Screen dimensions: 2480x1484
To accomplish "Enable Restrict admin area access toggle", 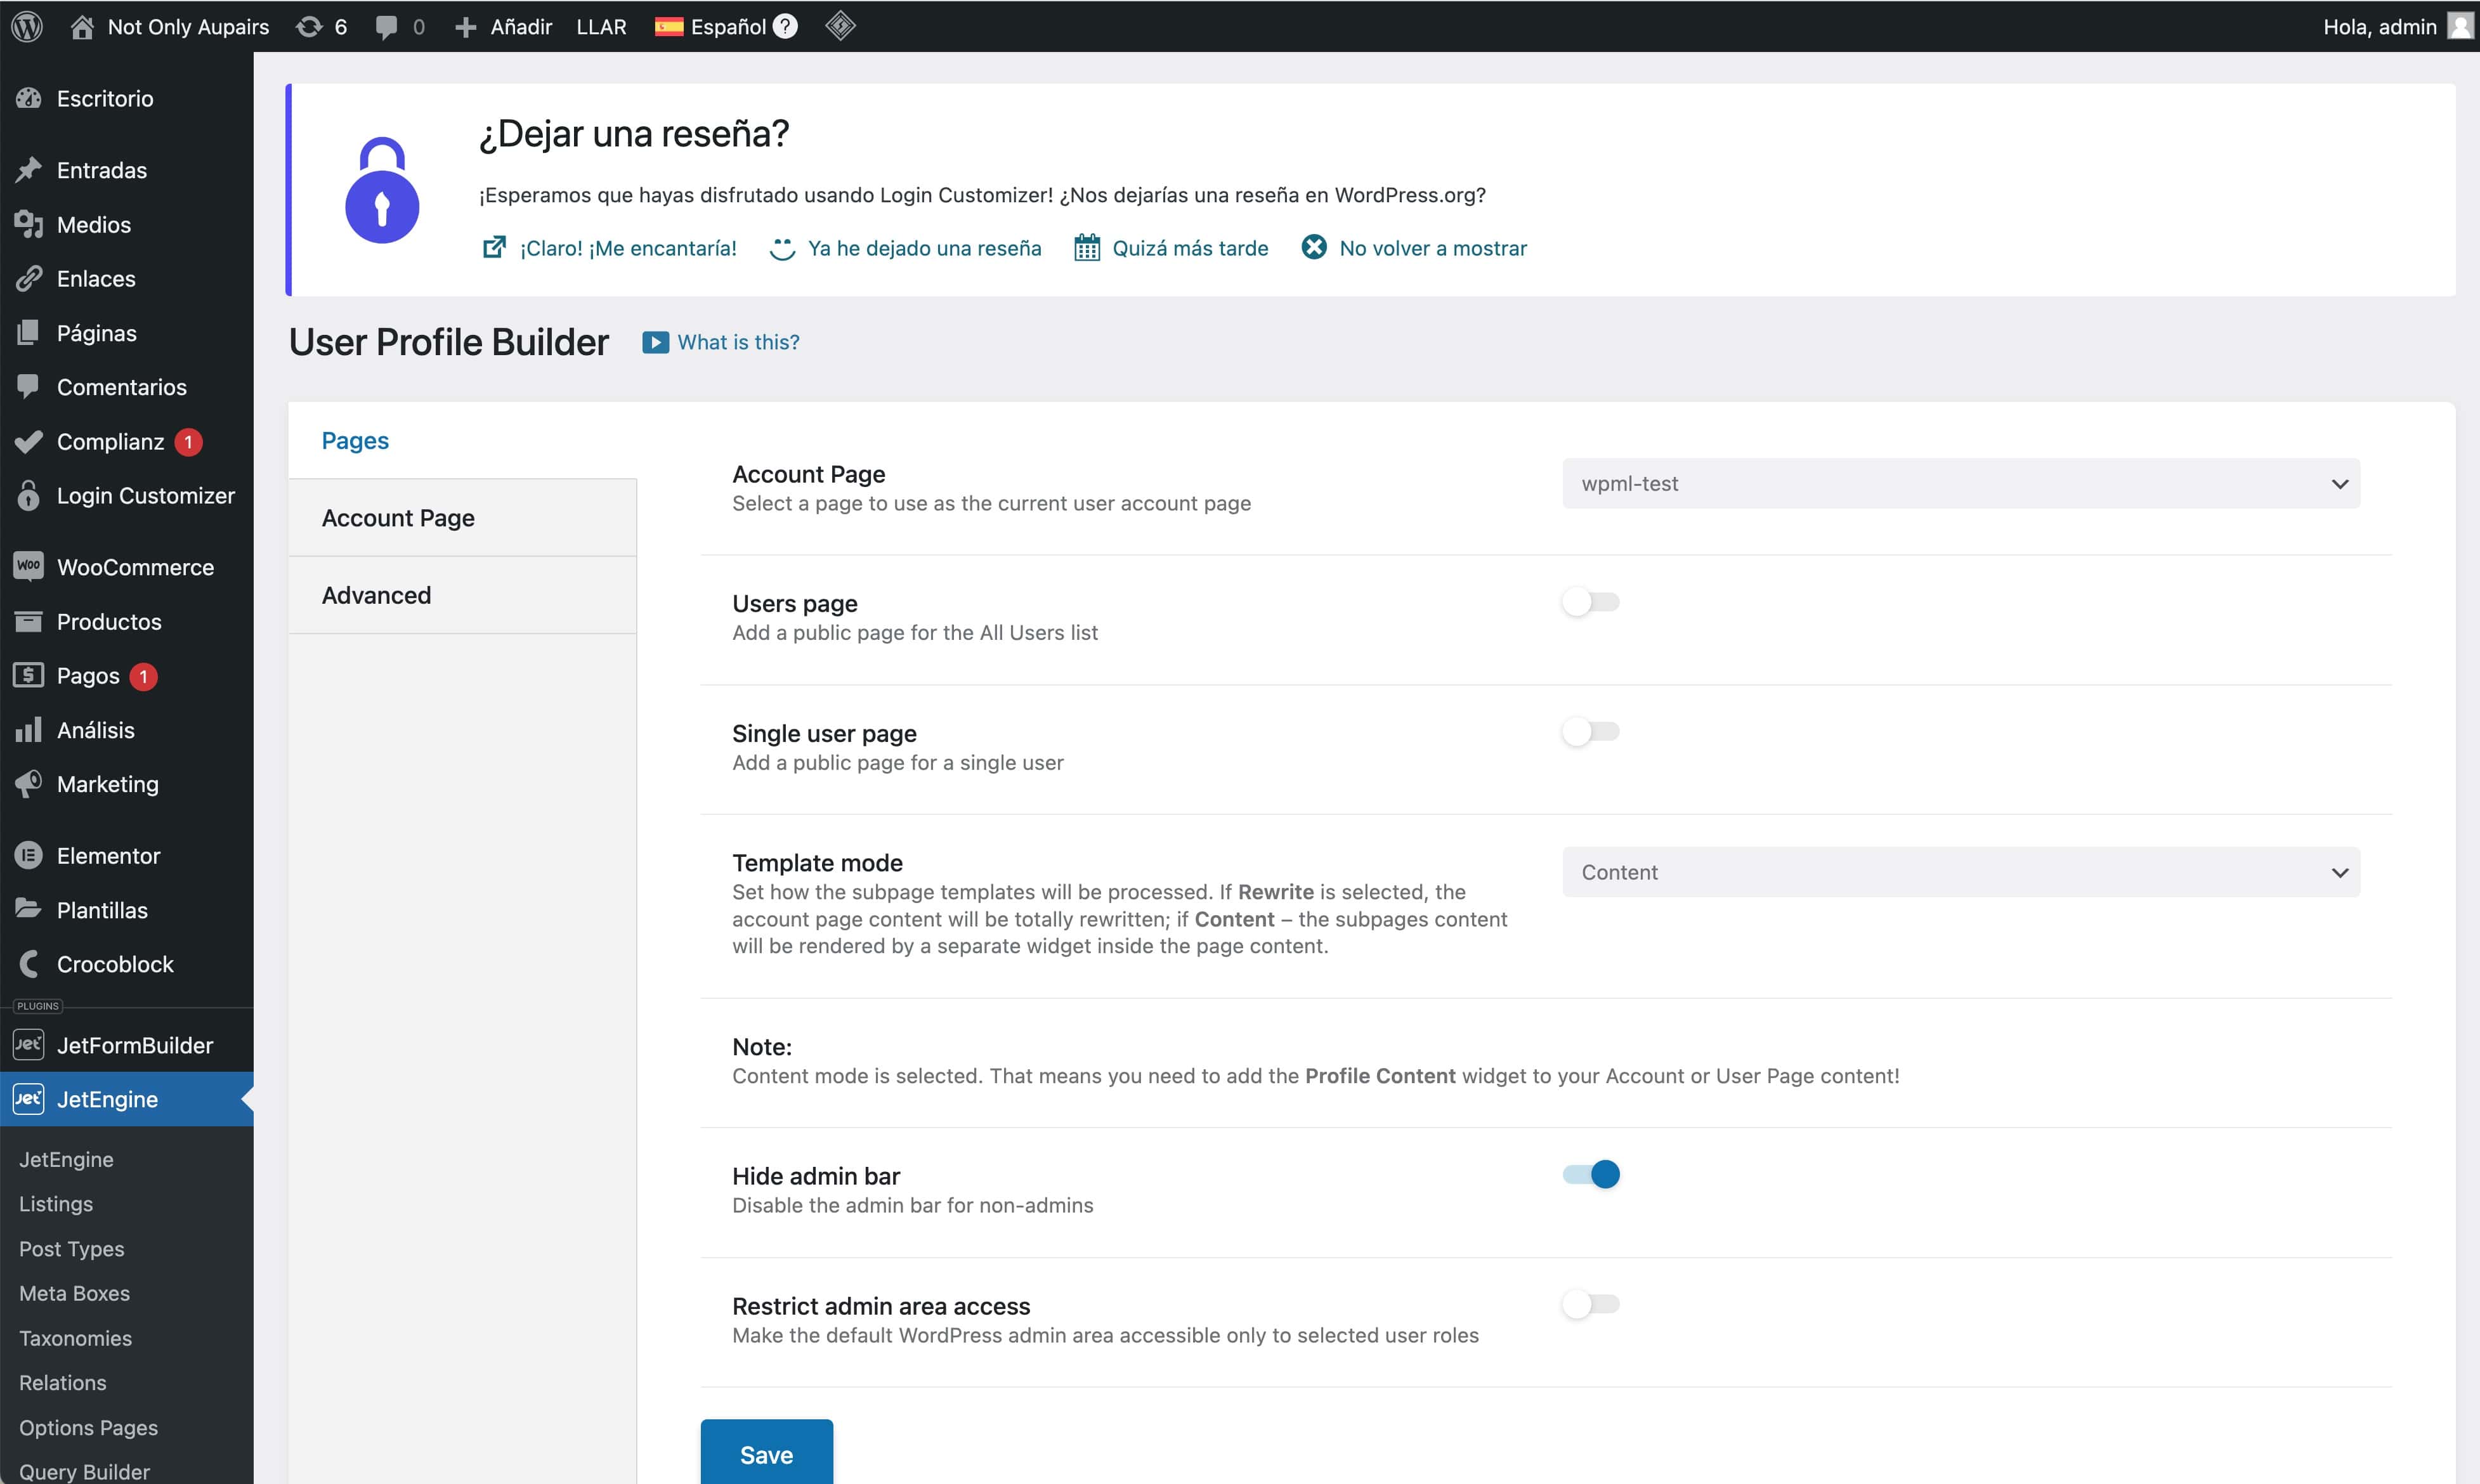I will click(1591, 1304).
